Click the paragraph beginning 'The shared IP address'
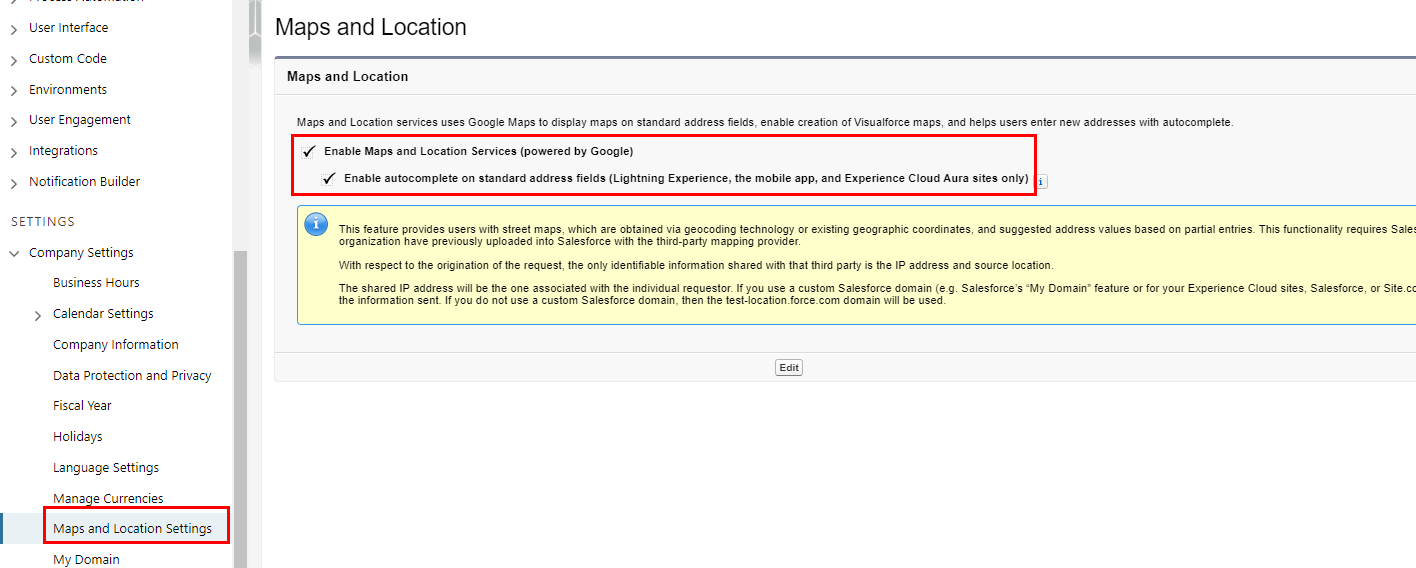This screenshot has height=568, width=1416. coord(877,294)
